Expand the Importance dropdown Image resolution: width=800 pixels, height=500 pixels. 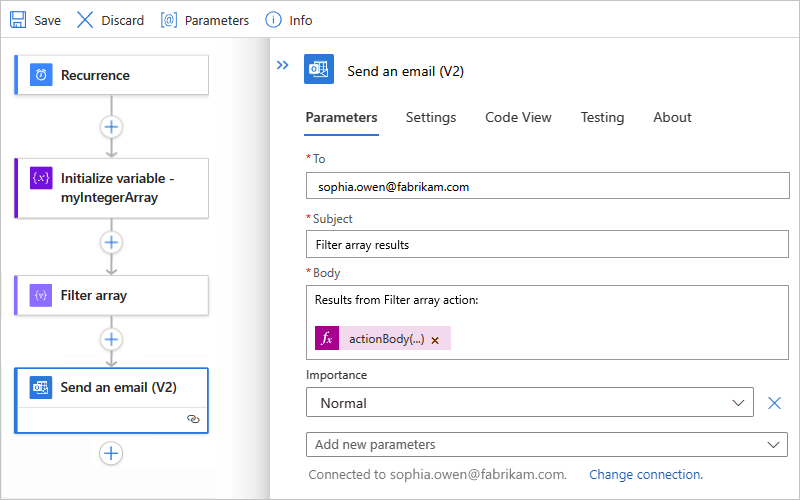(x=740, y=403)
